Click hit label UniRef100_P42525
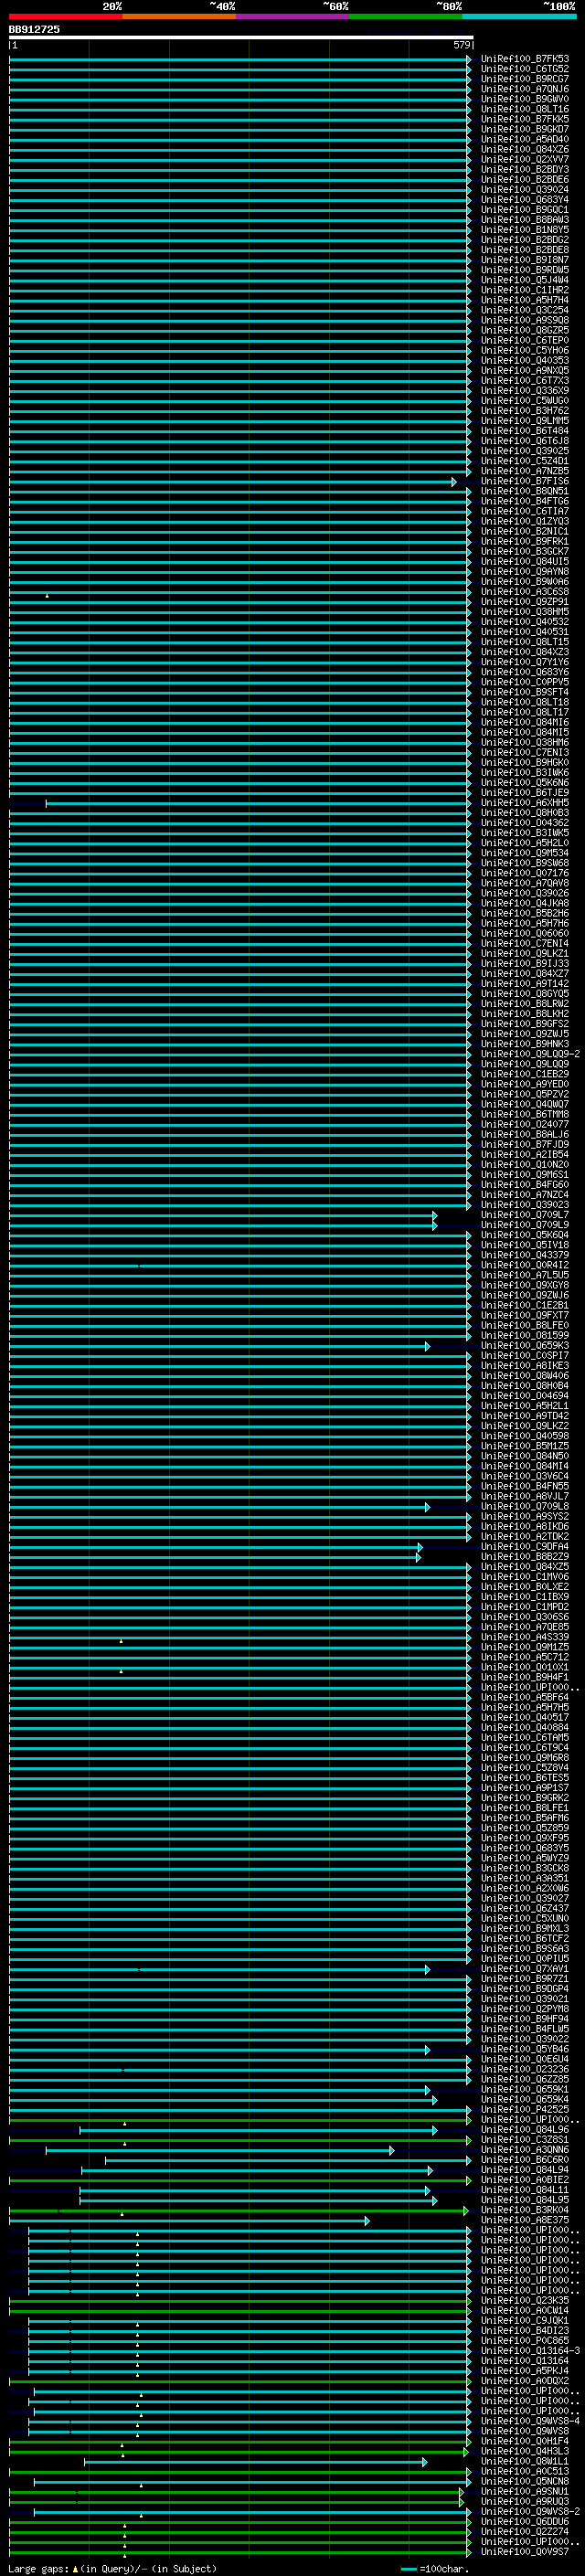585x2576 pixels. pyautogui.click(x=524, y=2109)
